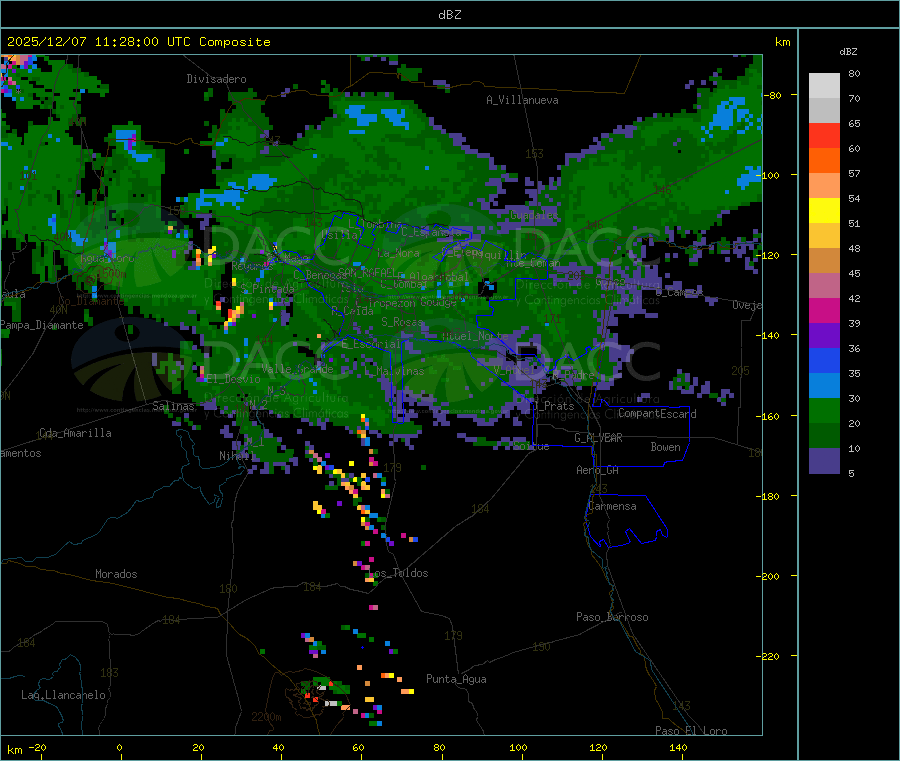Image resolution: width=900 pixels, height=761 pixels.
Task: Click the km unit label at bottom left
Action: pos(14,750)
